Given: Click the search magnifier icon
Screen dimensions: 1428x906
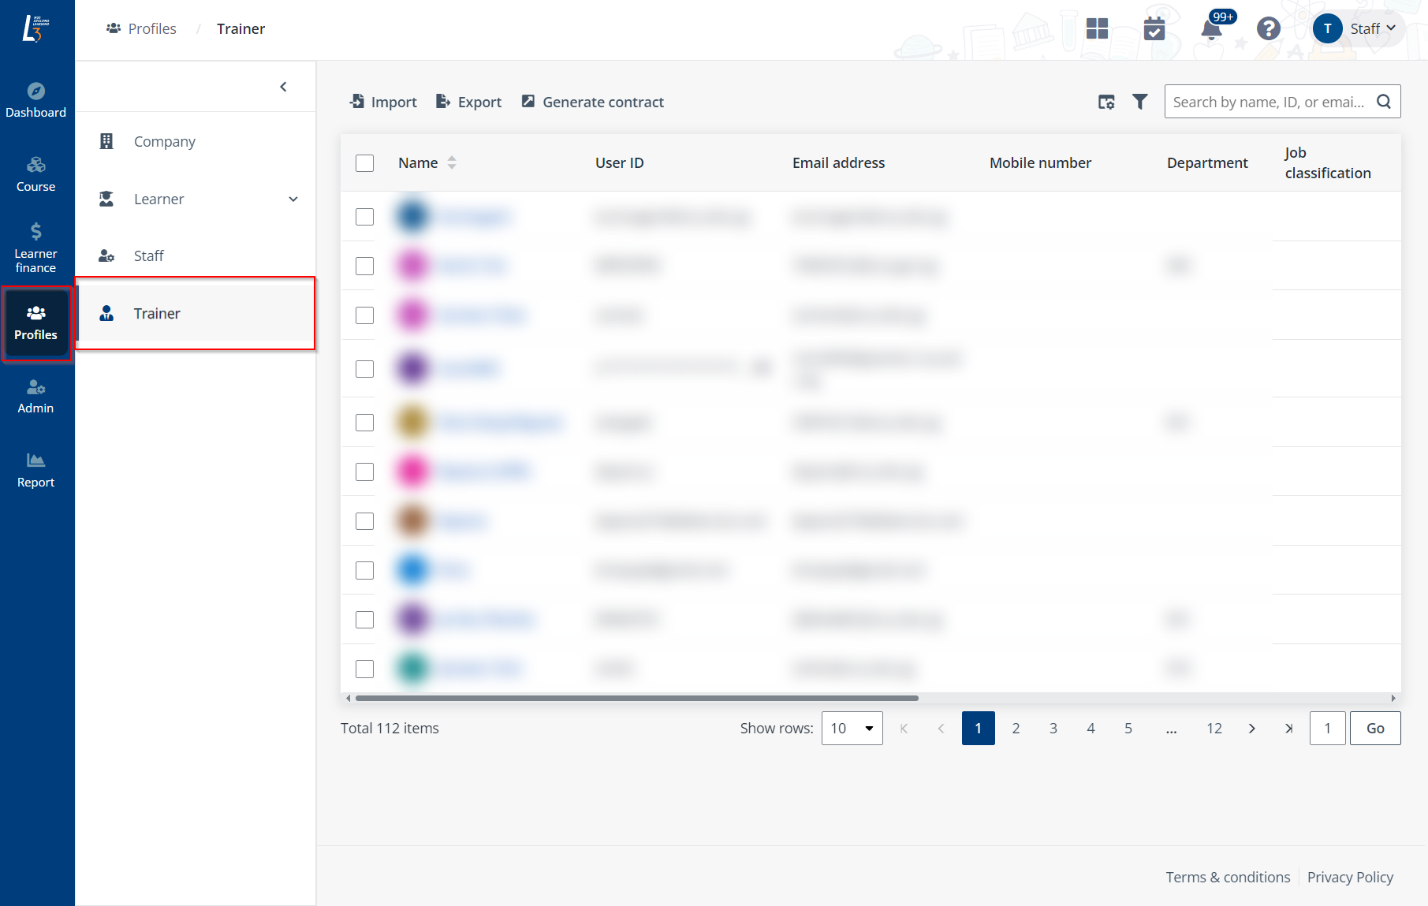Looking at the screenshot, I should click(1384, 102).
